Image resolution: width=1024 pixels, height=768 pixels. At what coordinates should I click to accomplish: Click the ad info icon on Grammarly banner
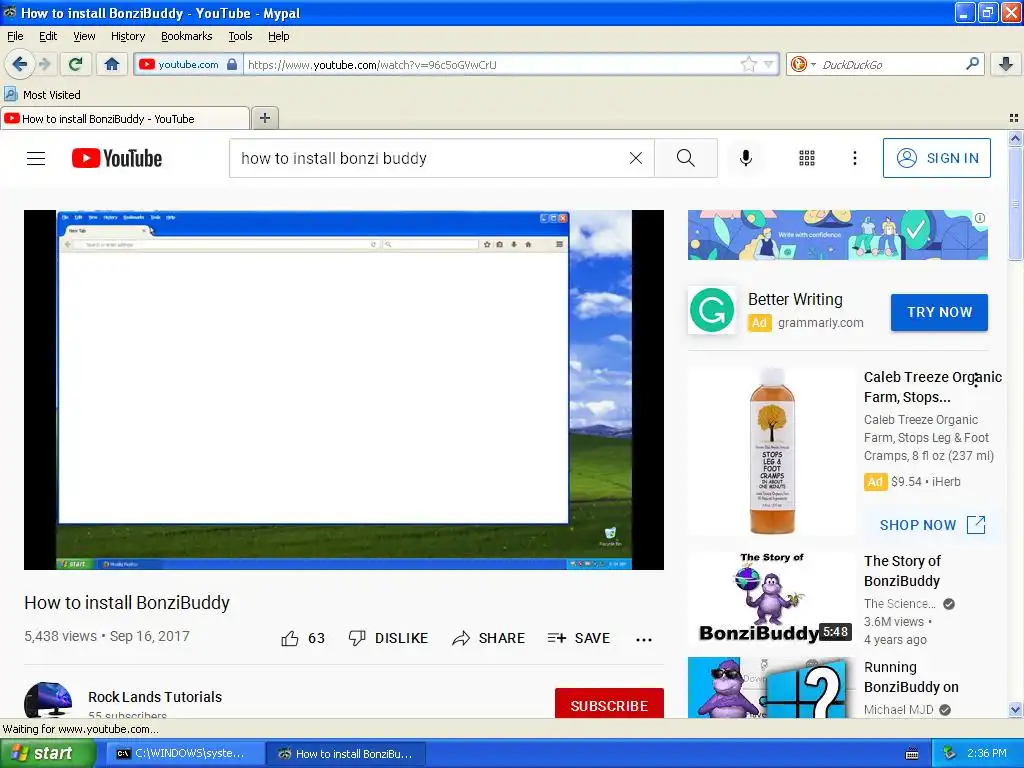pos(980,218)
